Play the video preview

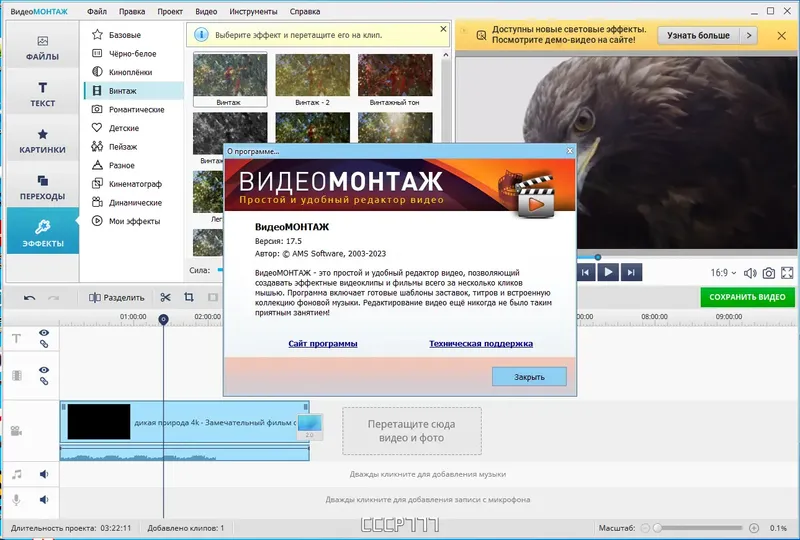point(608,272)
